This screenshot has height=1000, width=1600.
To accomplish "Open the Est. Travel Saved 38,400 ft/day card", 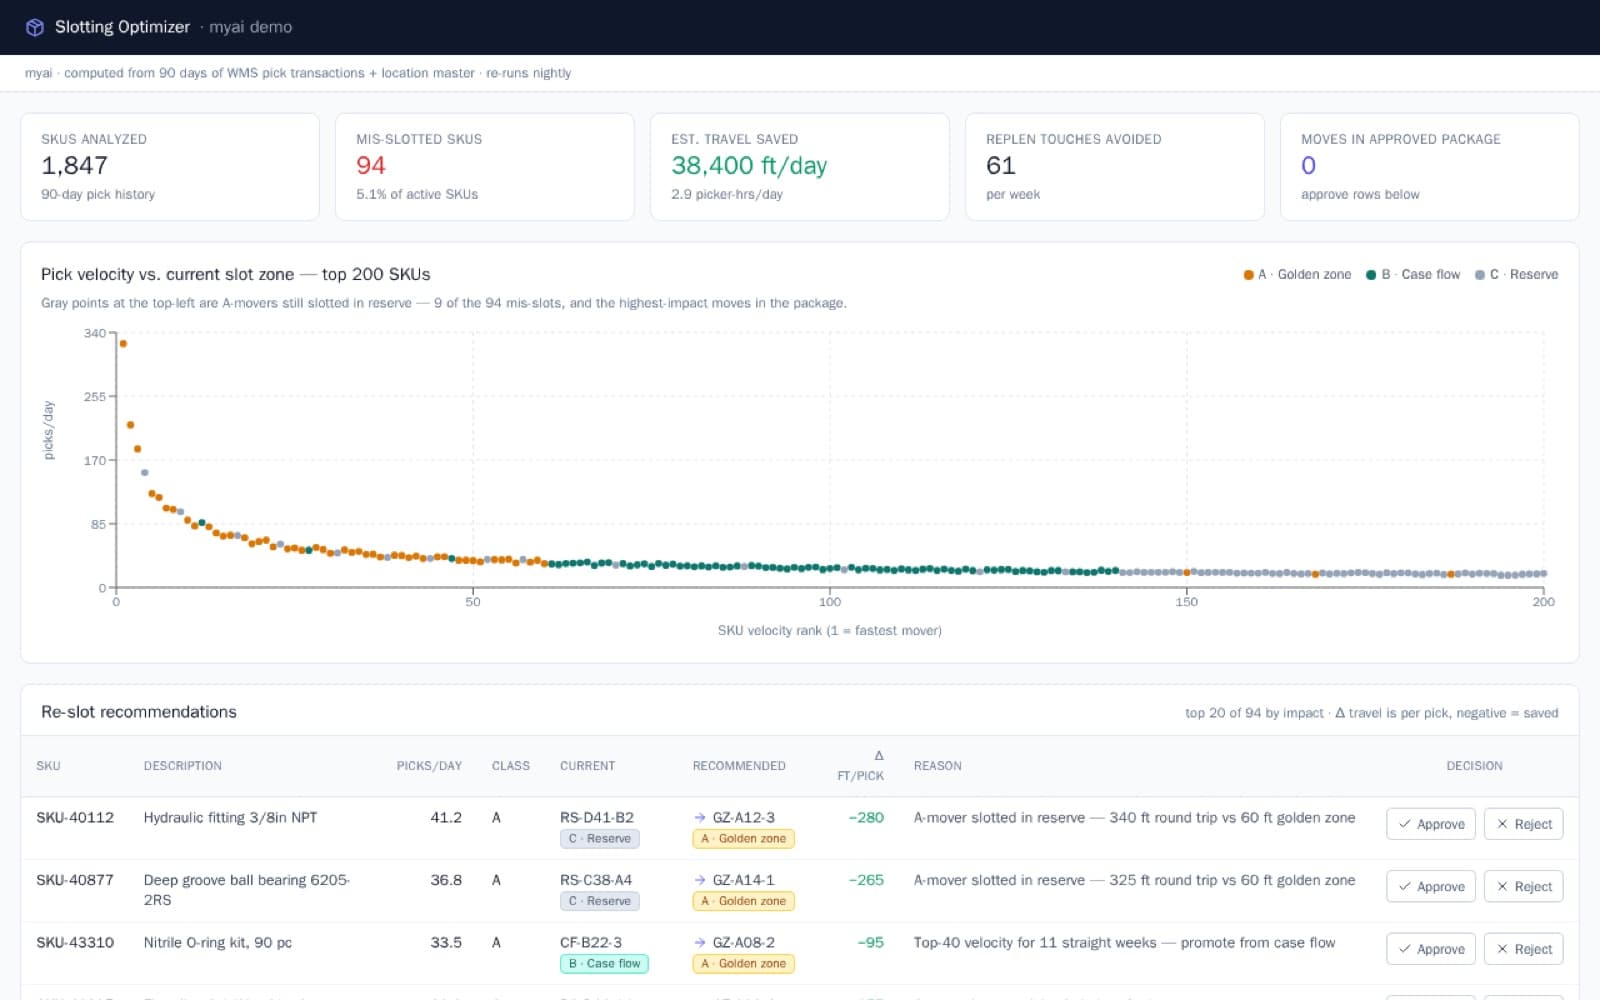I will (x=800, y=166).
